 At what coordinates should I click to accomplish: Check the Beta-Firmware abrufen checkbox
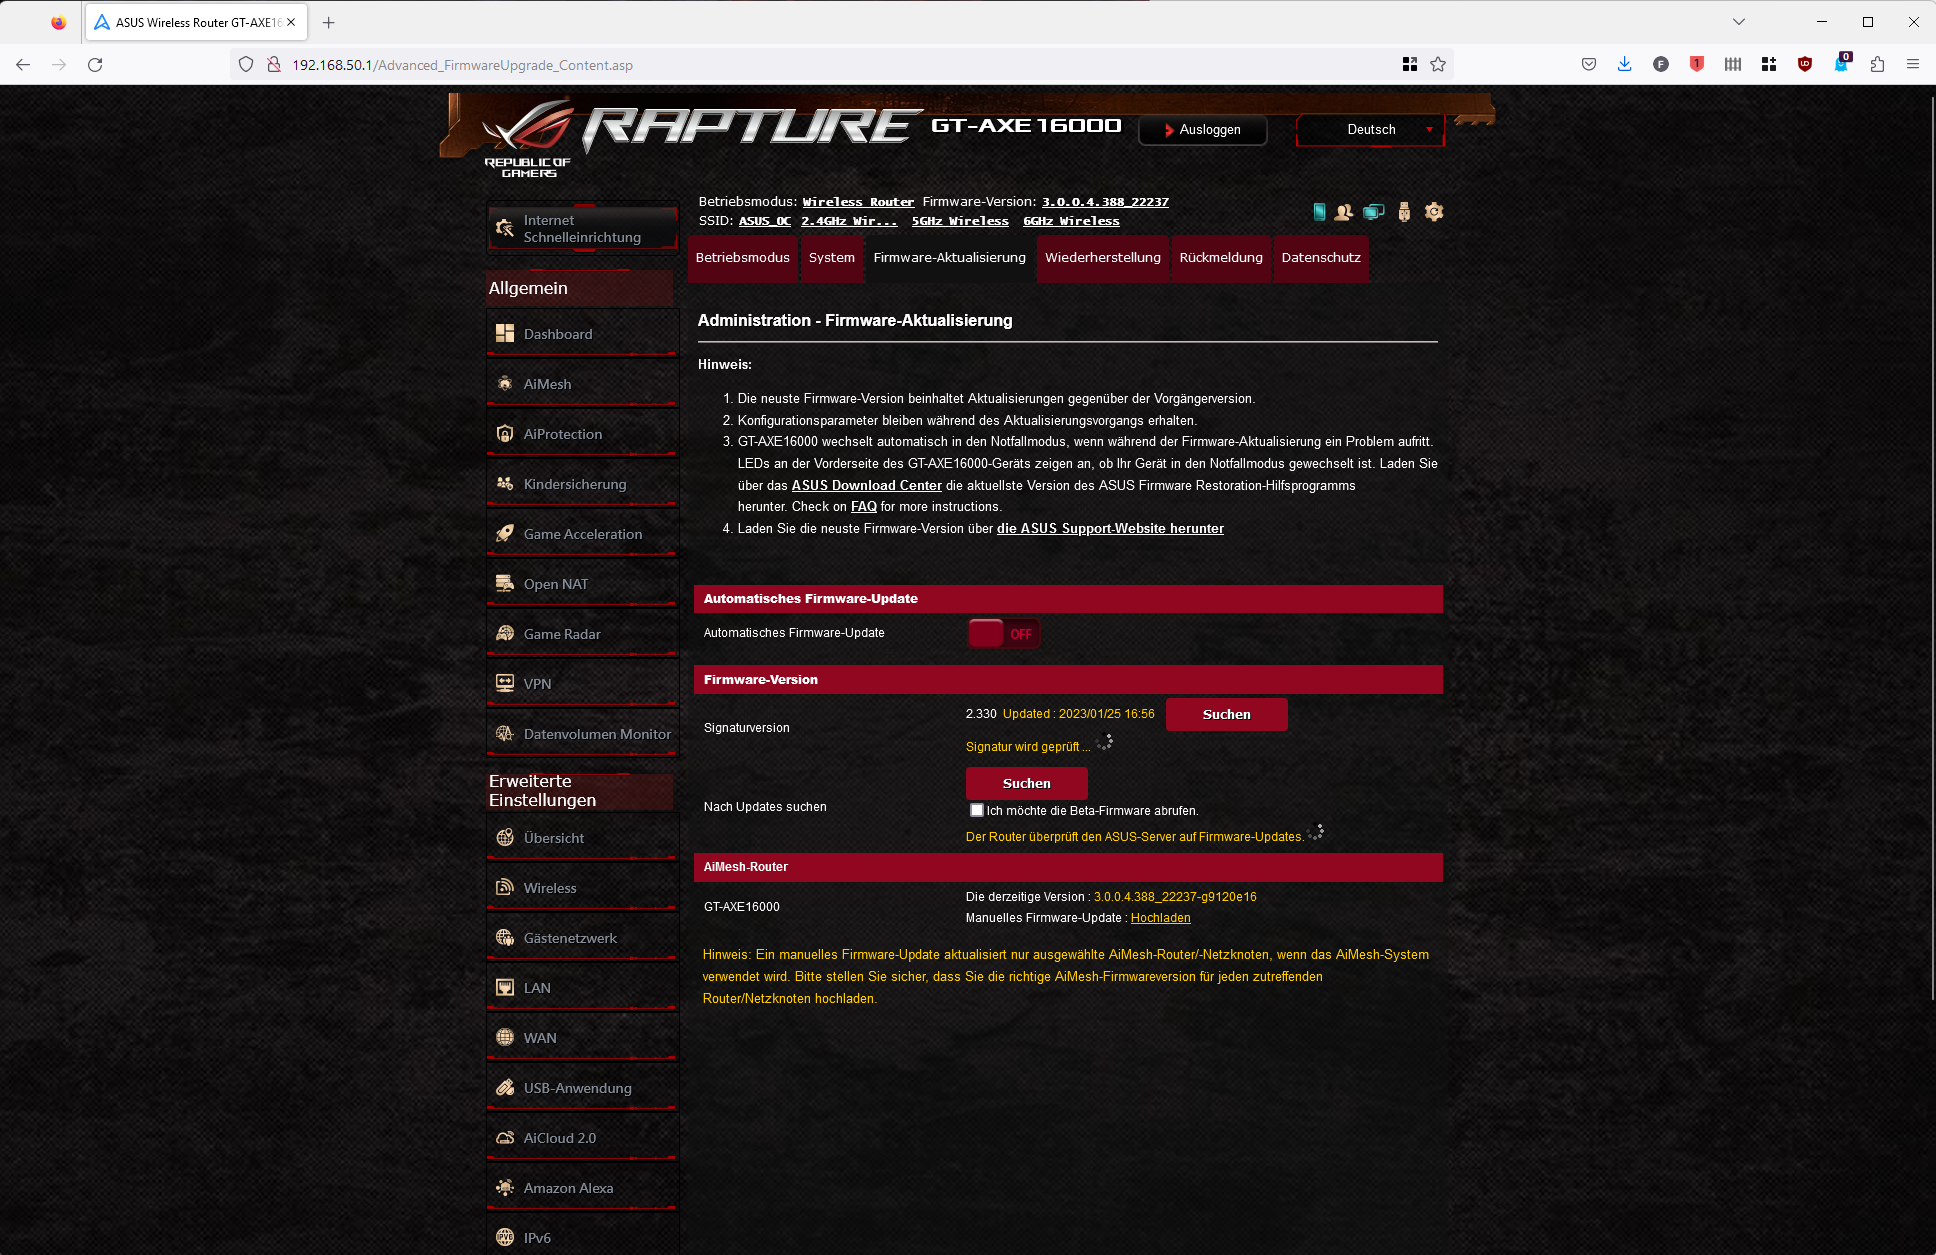pos(977,810)
